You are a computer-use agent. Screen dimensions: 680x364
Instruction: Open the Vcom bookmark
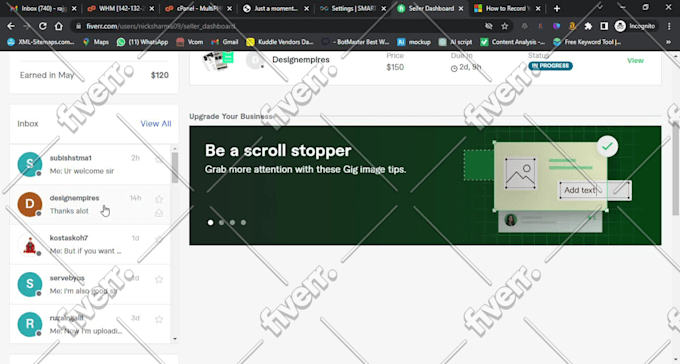(190, 42)
